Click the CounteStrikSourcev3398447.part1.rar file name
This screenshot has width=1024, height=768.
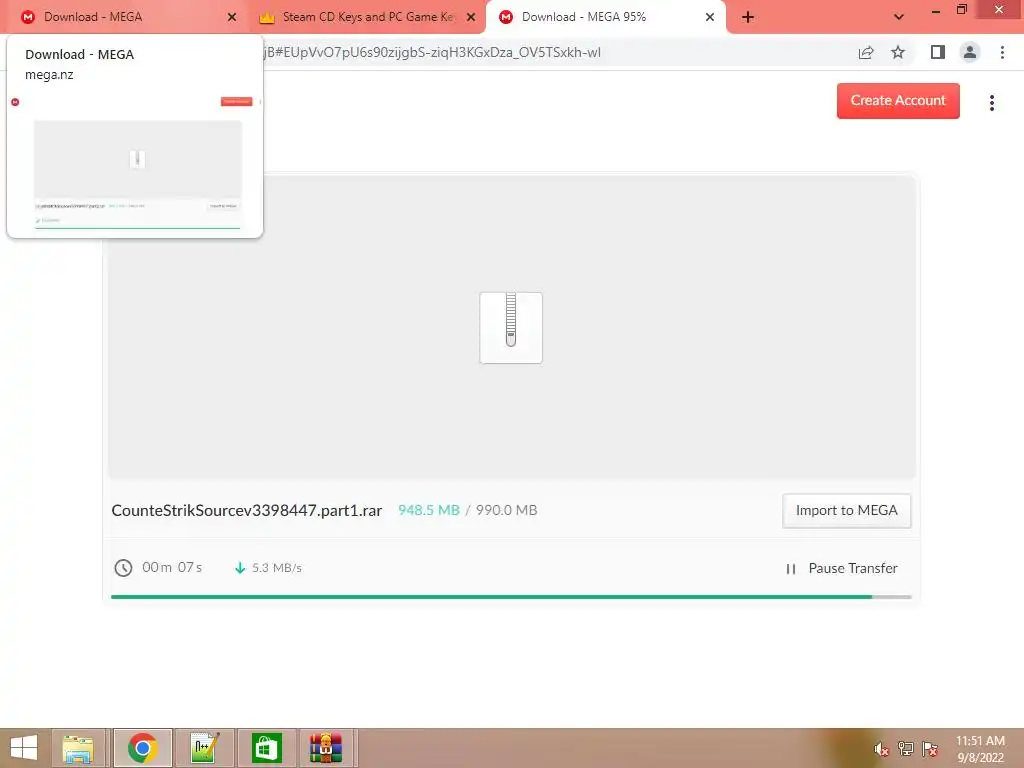[x=247, y=511]
